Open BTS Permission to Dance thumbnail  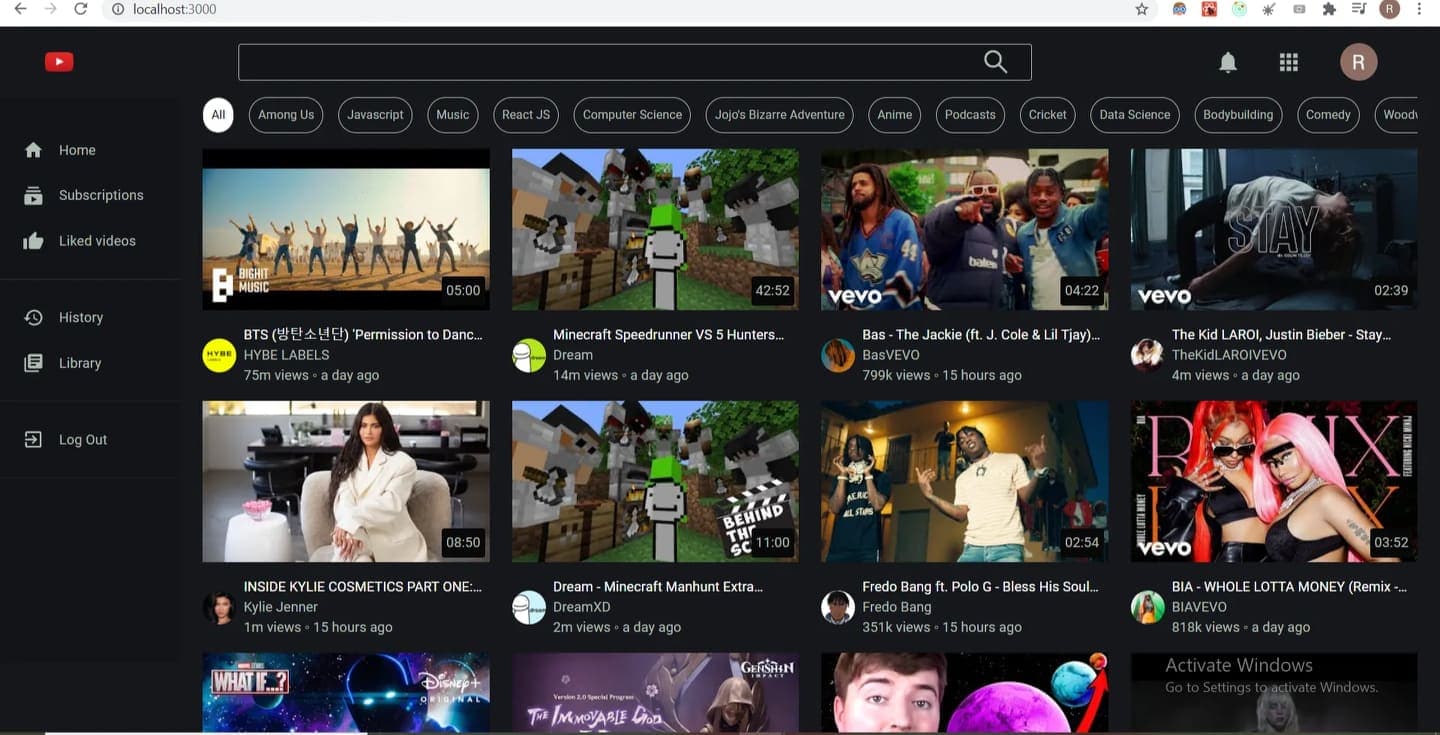346,230
